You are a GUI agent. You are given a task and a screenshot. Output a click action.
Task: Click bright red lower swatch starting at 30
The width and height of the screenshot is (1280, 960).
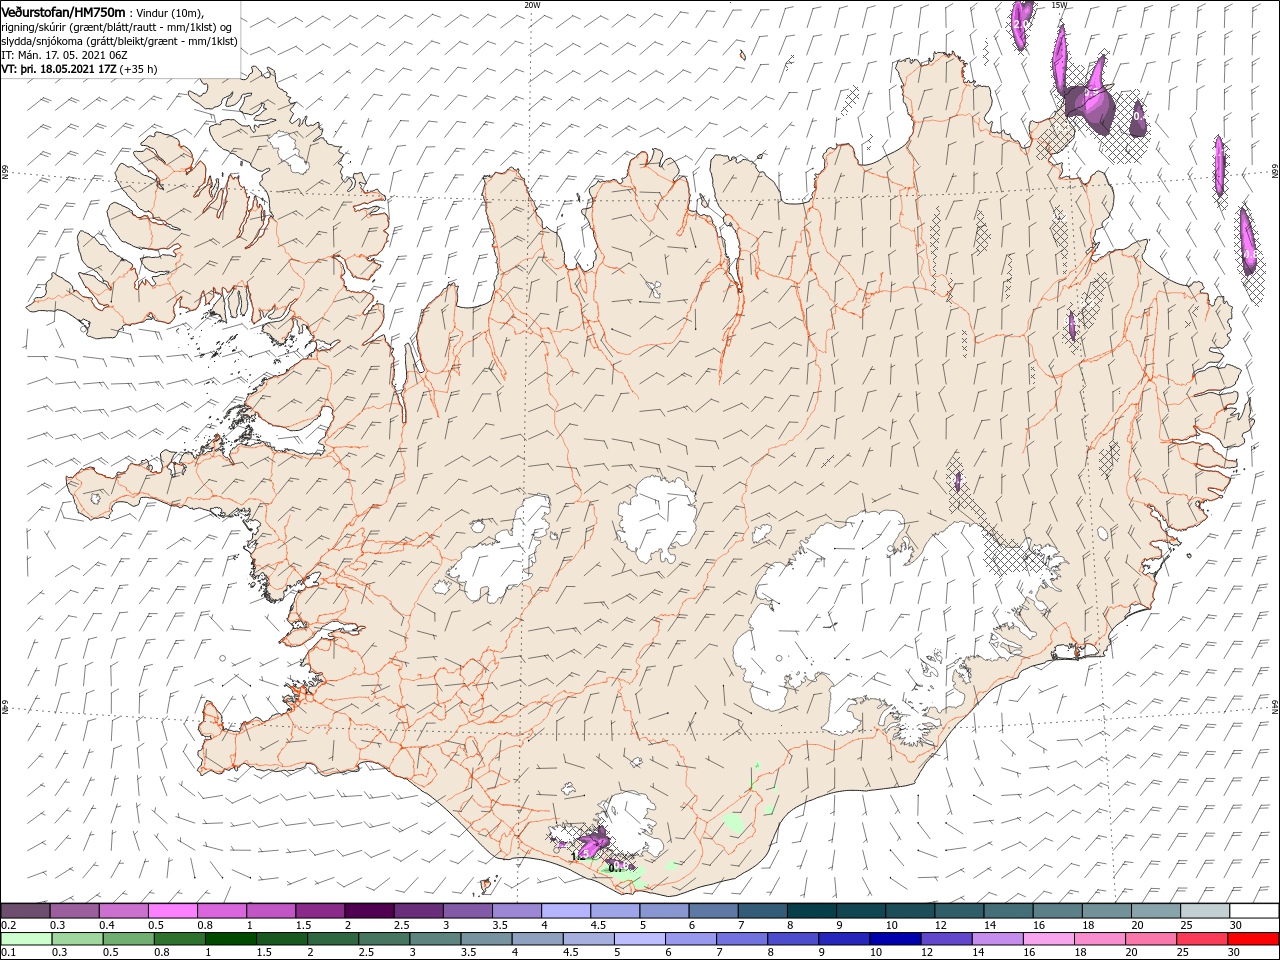1253,939
